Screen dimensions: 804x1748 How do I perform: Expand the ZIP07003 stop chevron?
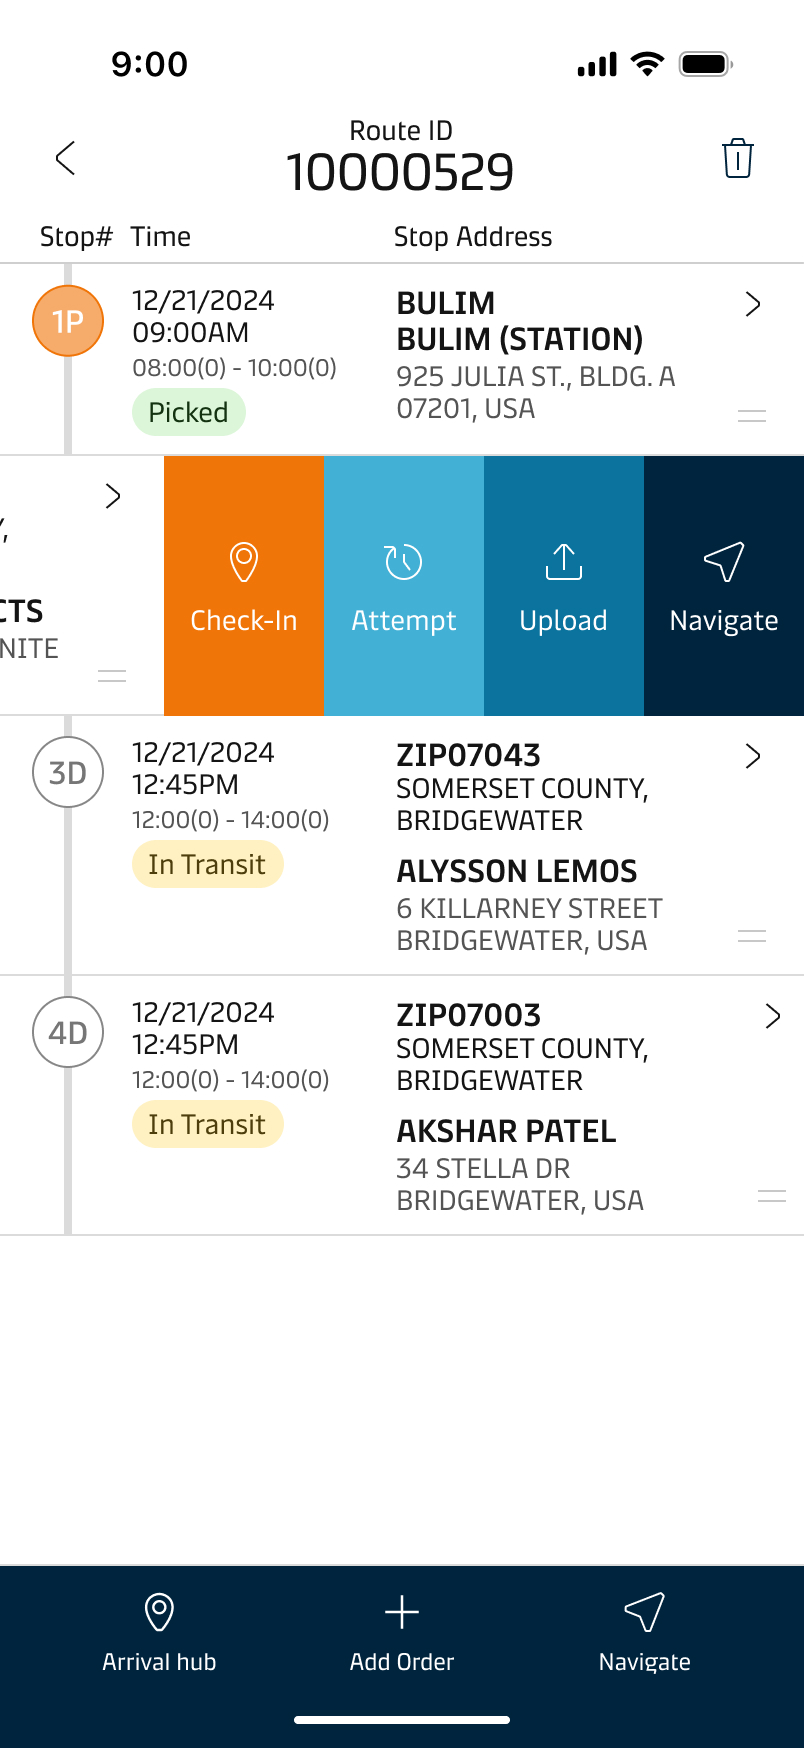pos(773,1016)
